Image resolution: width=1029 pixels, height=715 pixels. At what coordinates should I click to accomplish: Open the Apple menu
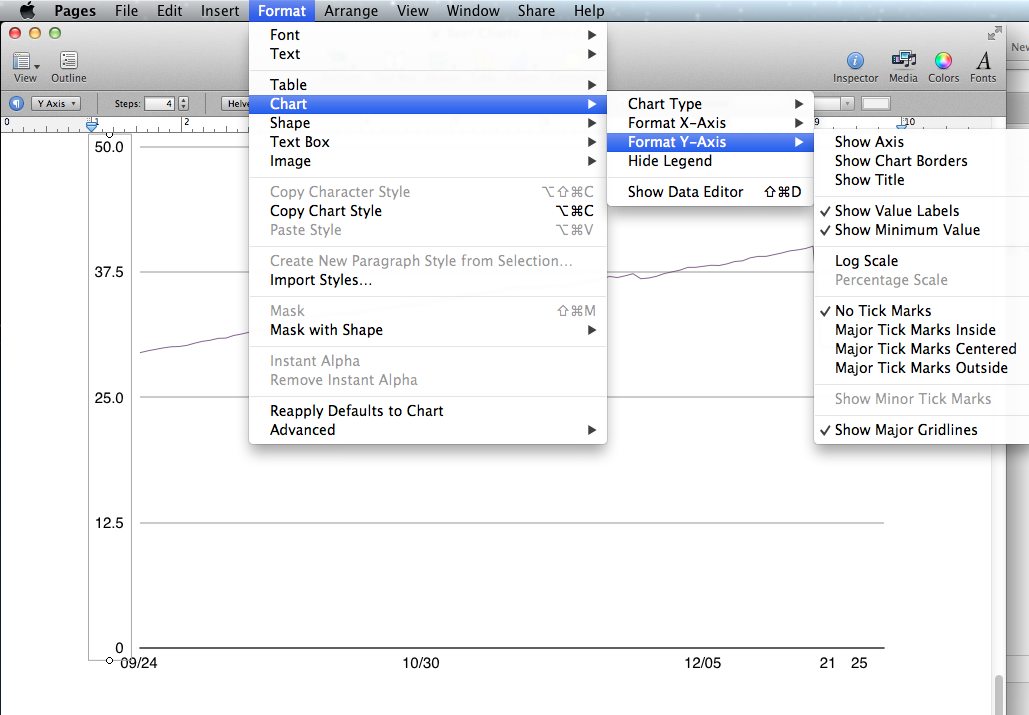[x=27, y=10]
